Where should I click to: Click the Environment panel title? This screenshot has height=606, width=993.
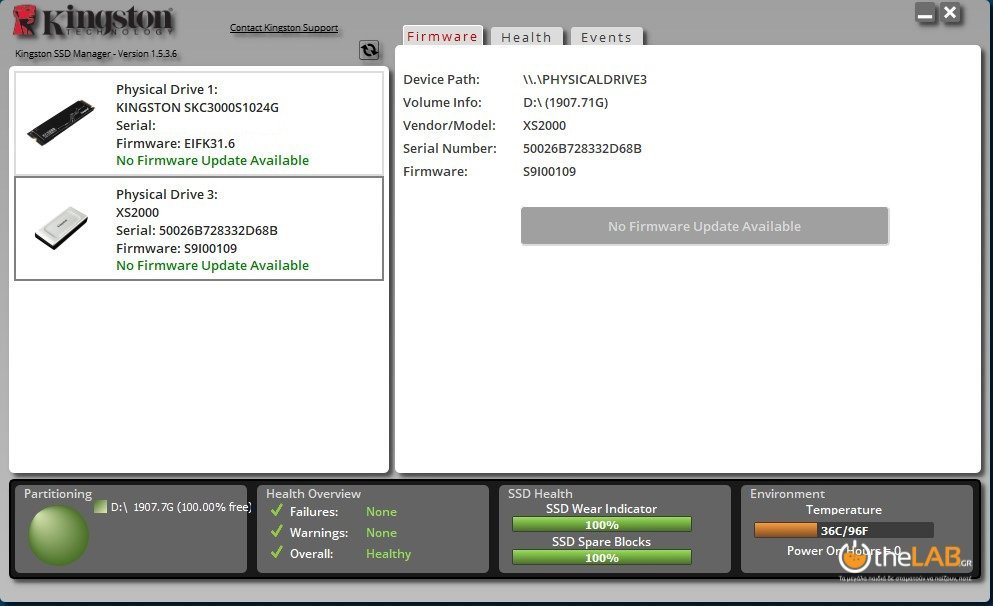coord(787,493)
